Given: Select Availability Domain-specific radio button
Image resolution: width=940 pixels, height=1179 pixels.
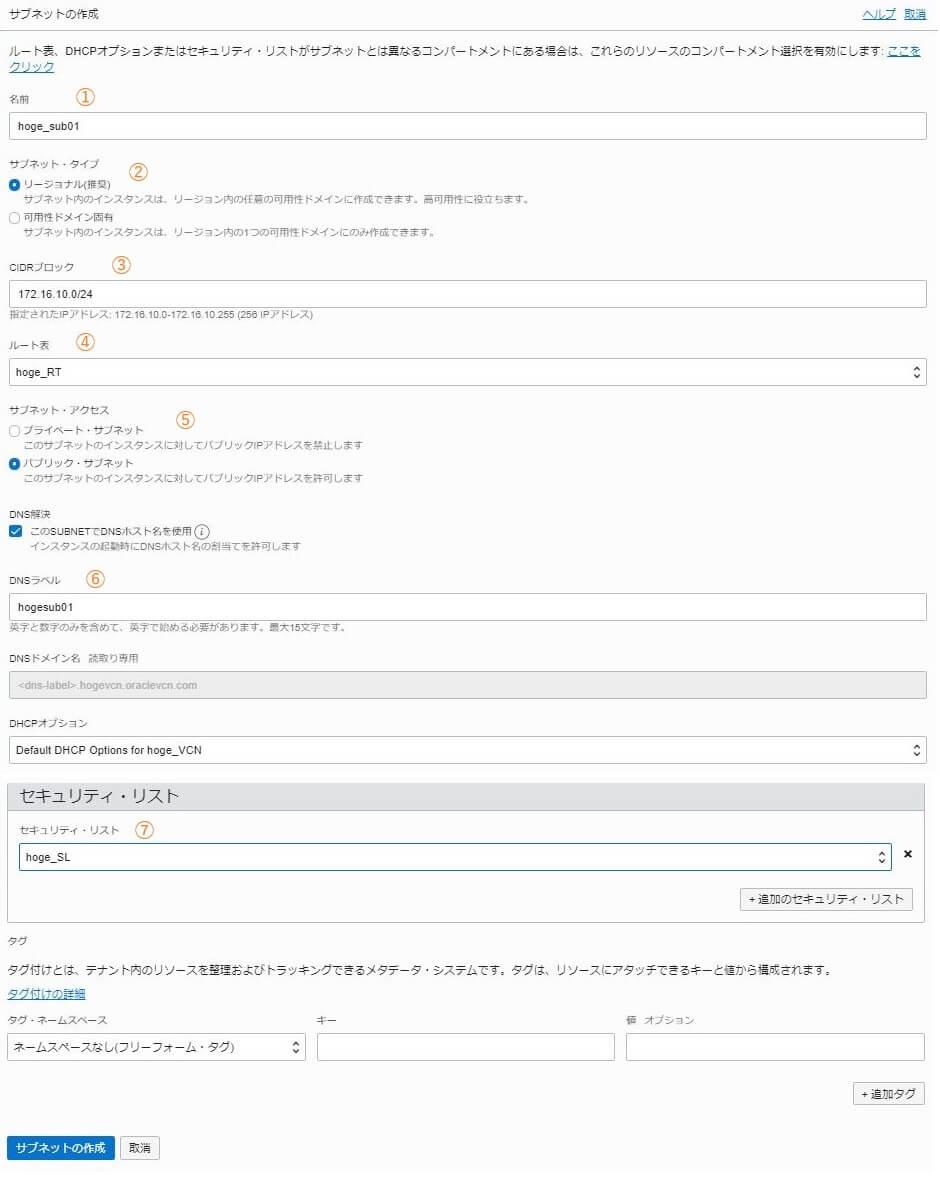Looking at the screenshot, I should point(14,218).
